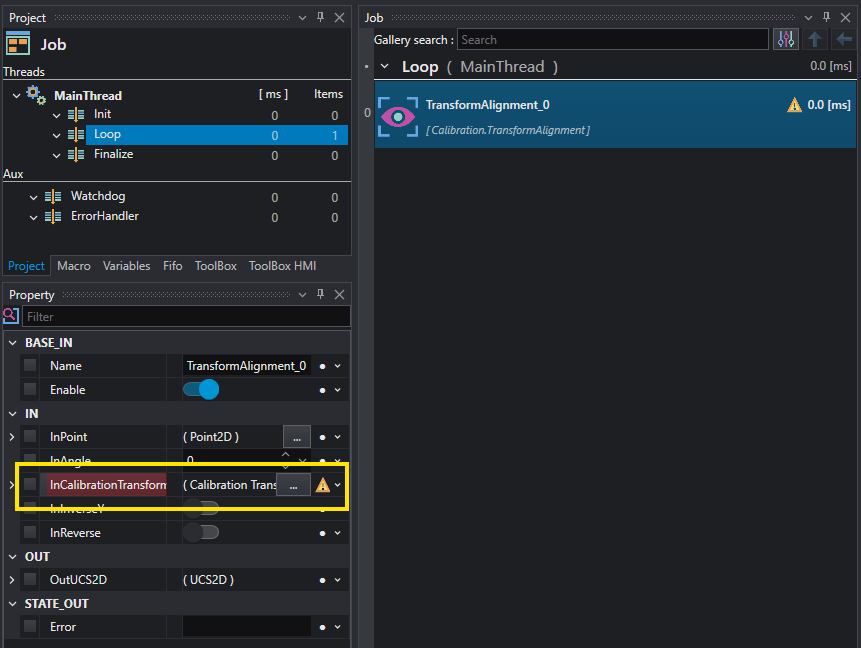Pin the Property panel
Screen dimensions: 861x648
320,294
